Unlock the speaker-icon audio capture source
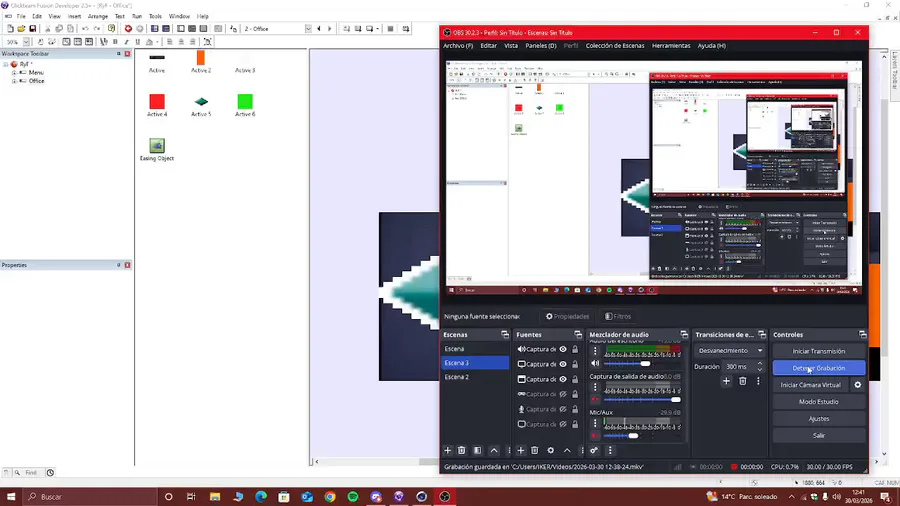 (575, 349)
